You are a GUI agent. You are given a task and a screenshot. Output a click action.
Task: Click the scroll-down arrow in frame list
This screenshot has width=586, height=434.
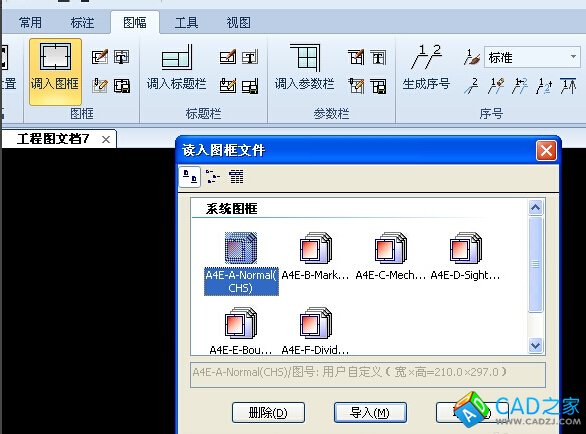536,345
